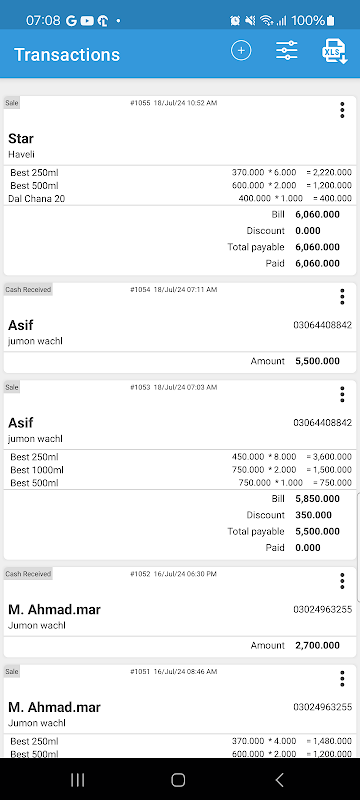Tap the Android home navigation button
The image size is (360, 800).
pos(178,779)
